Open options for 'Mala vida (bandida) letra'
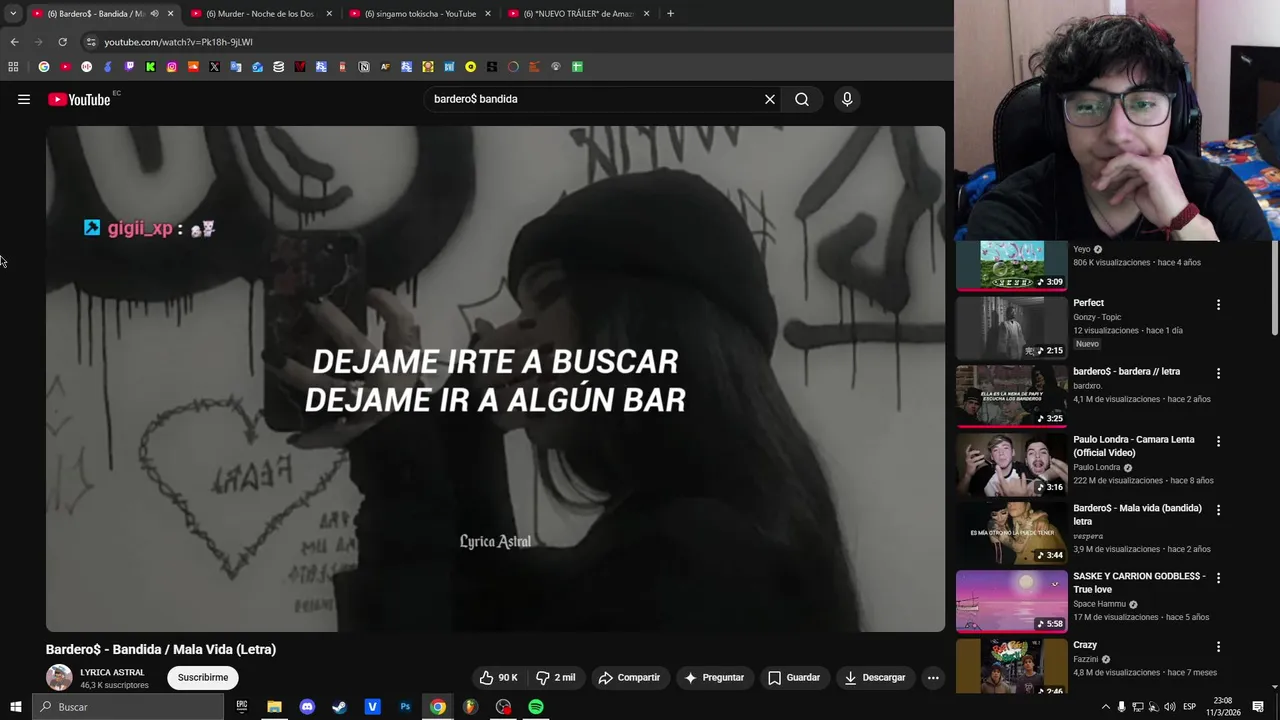 point(1218,510)
